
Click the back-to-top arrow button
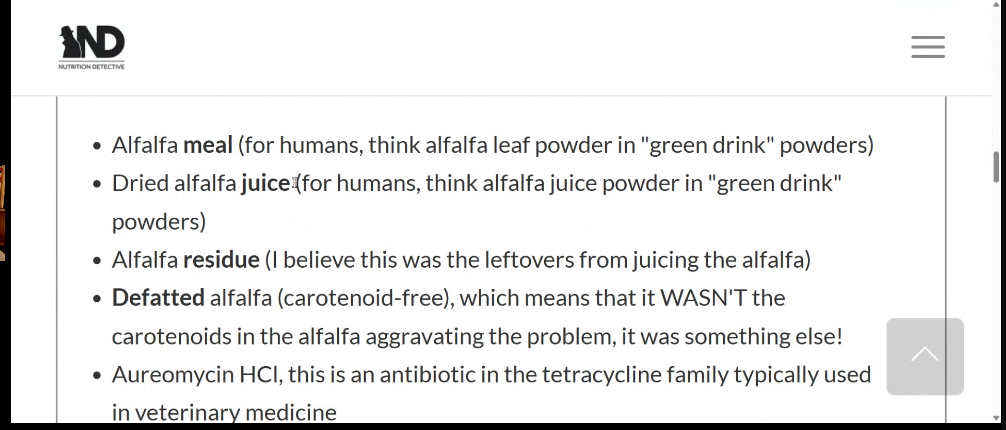[925, 356]
